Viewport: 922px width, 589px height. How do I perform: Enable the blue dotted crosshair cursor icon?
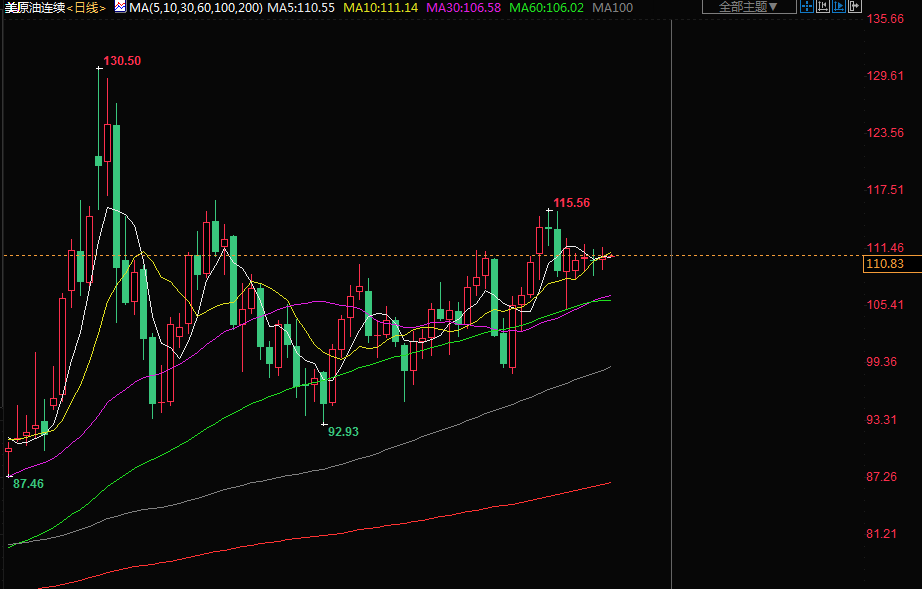[x=807, y=6]
